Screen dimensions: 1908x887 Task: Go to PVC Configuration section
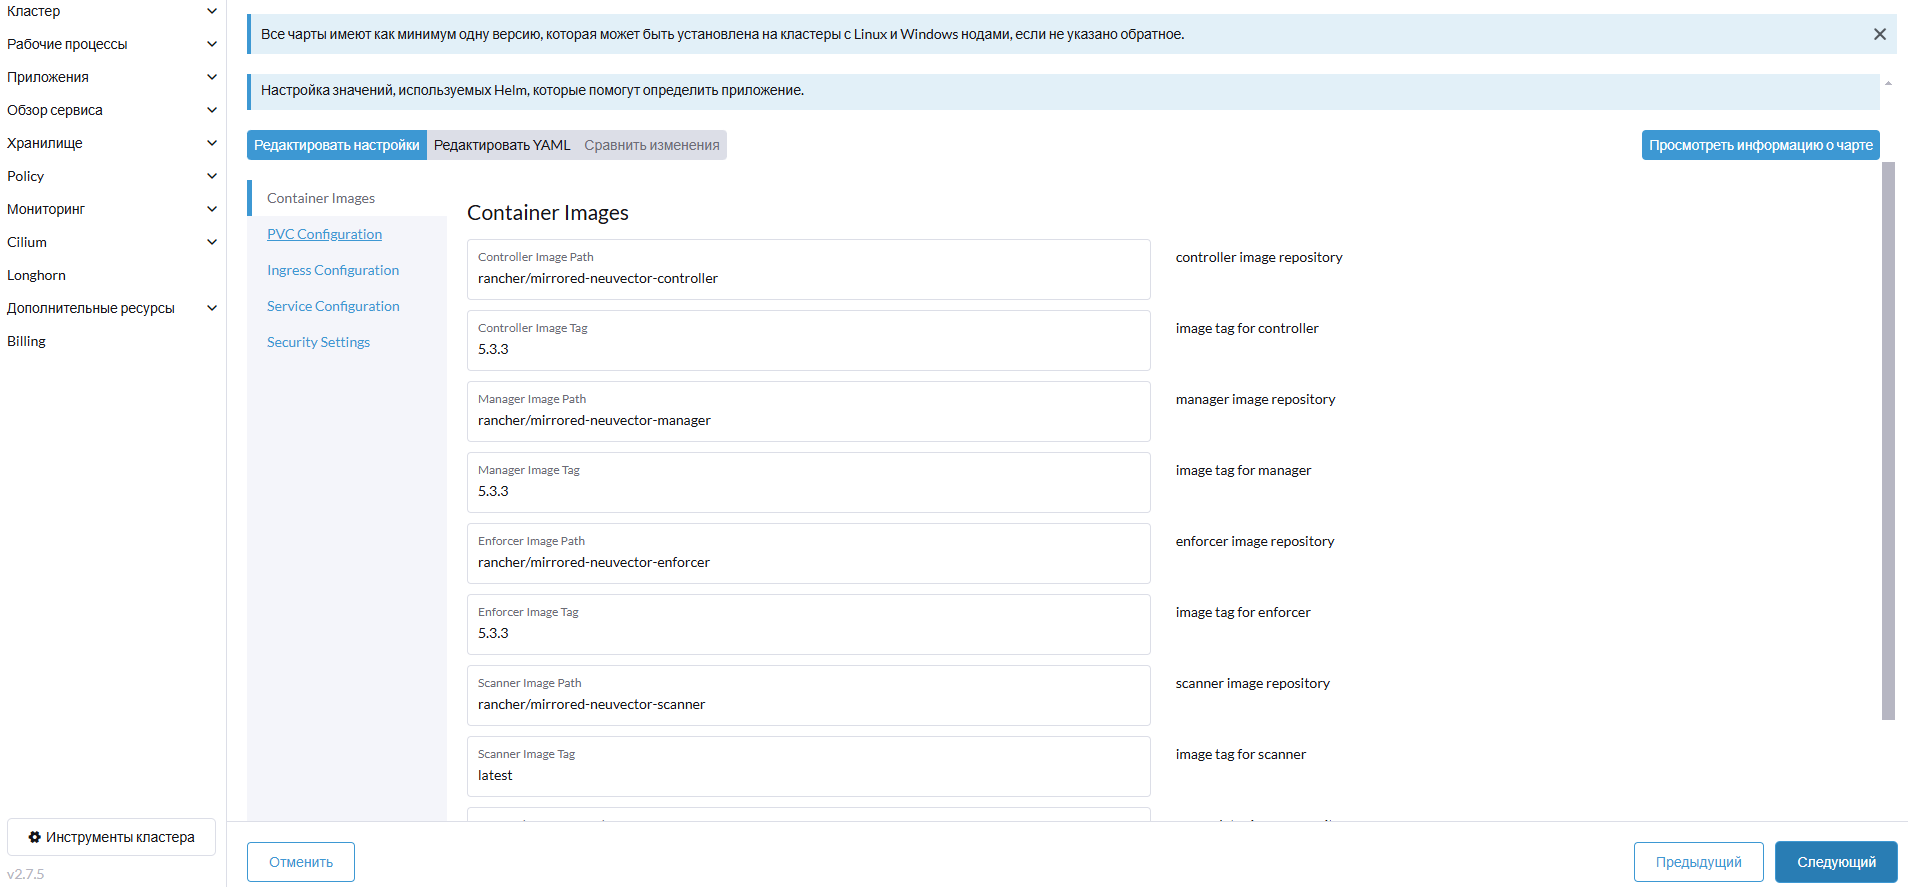coord(324,234)
